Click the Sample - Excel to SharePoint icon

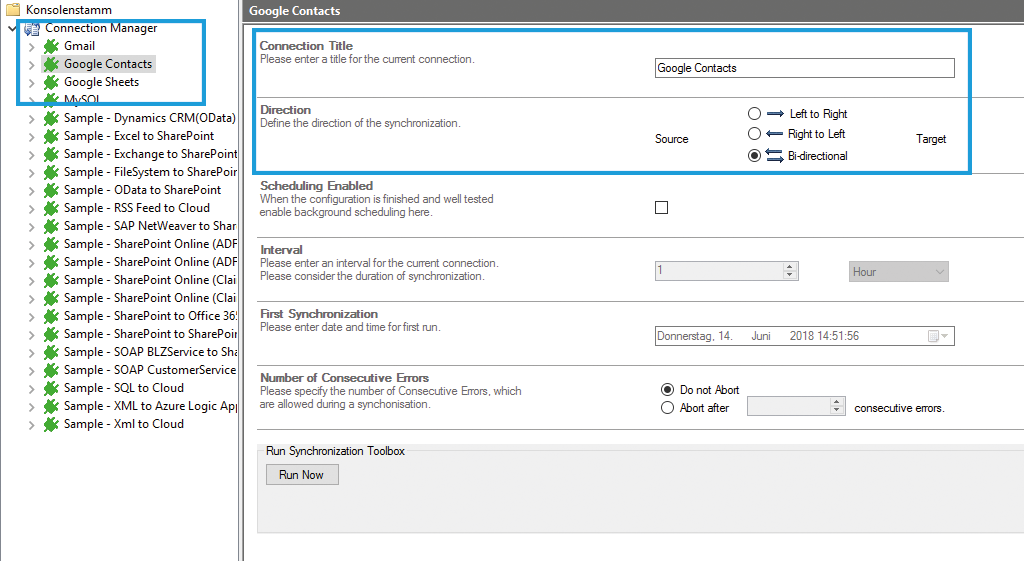point(52,136)
